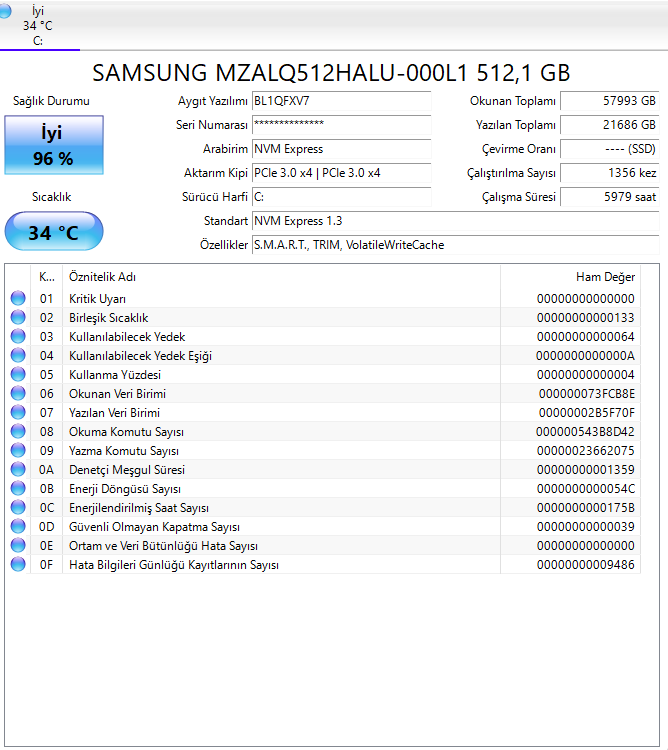Screen dimensions: 668x750
Task: Click the İyi 96 % health status button
Action: 54,145
